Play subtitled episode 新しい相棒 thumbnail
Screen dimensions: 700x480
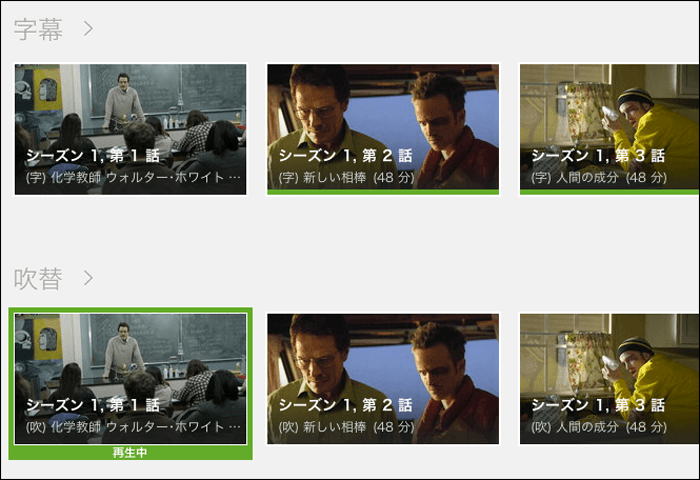(383, 127)
